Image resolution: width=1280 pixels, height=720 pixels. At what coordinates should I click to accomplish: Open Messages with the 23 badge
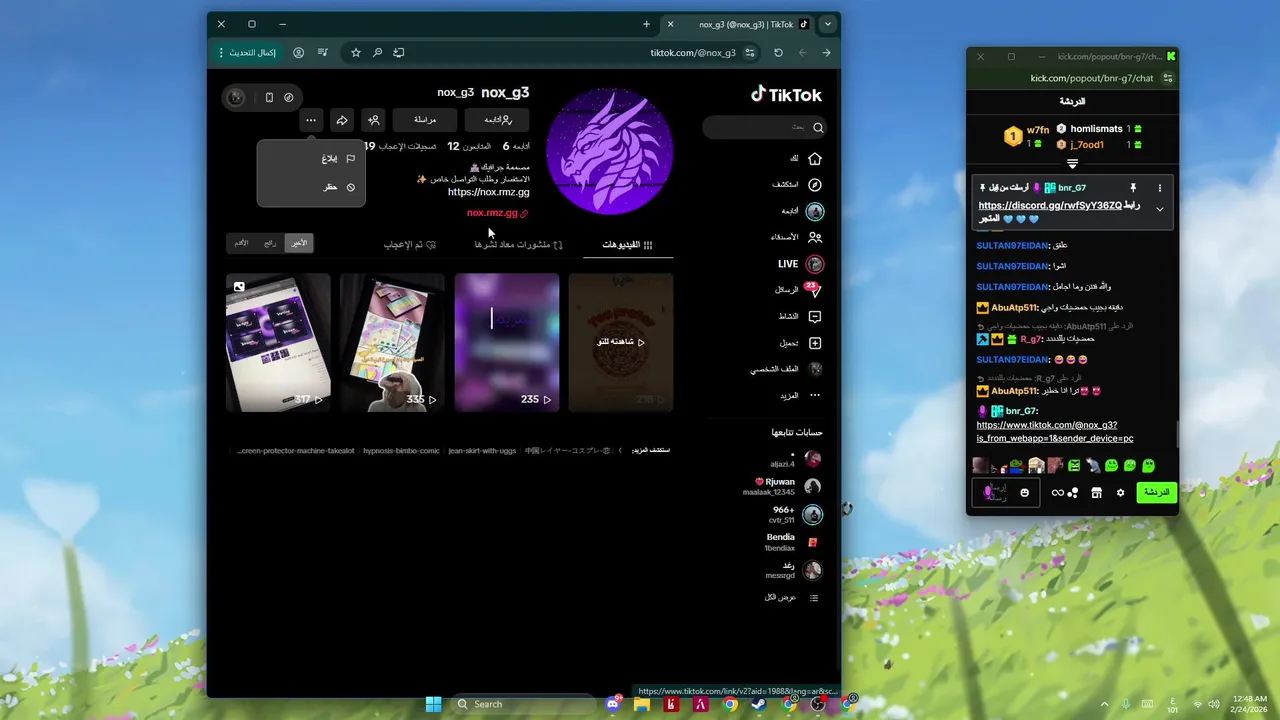click(815, 290)
